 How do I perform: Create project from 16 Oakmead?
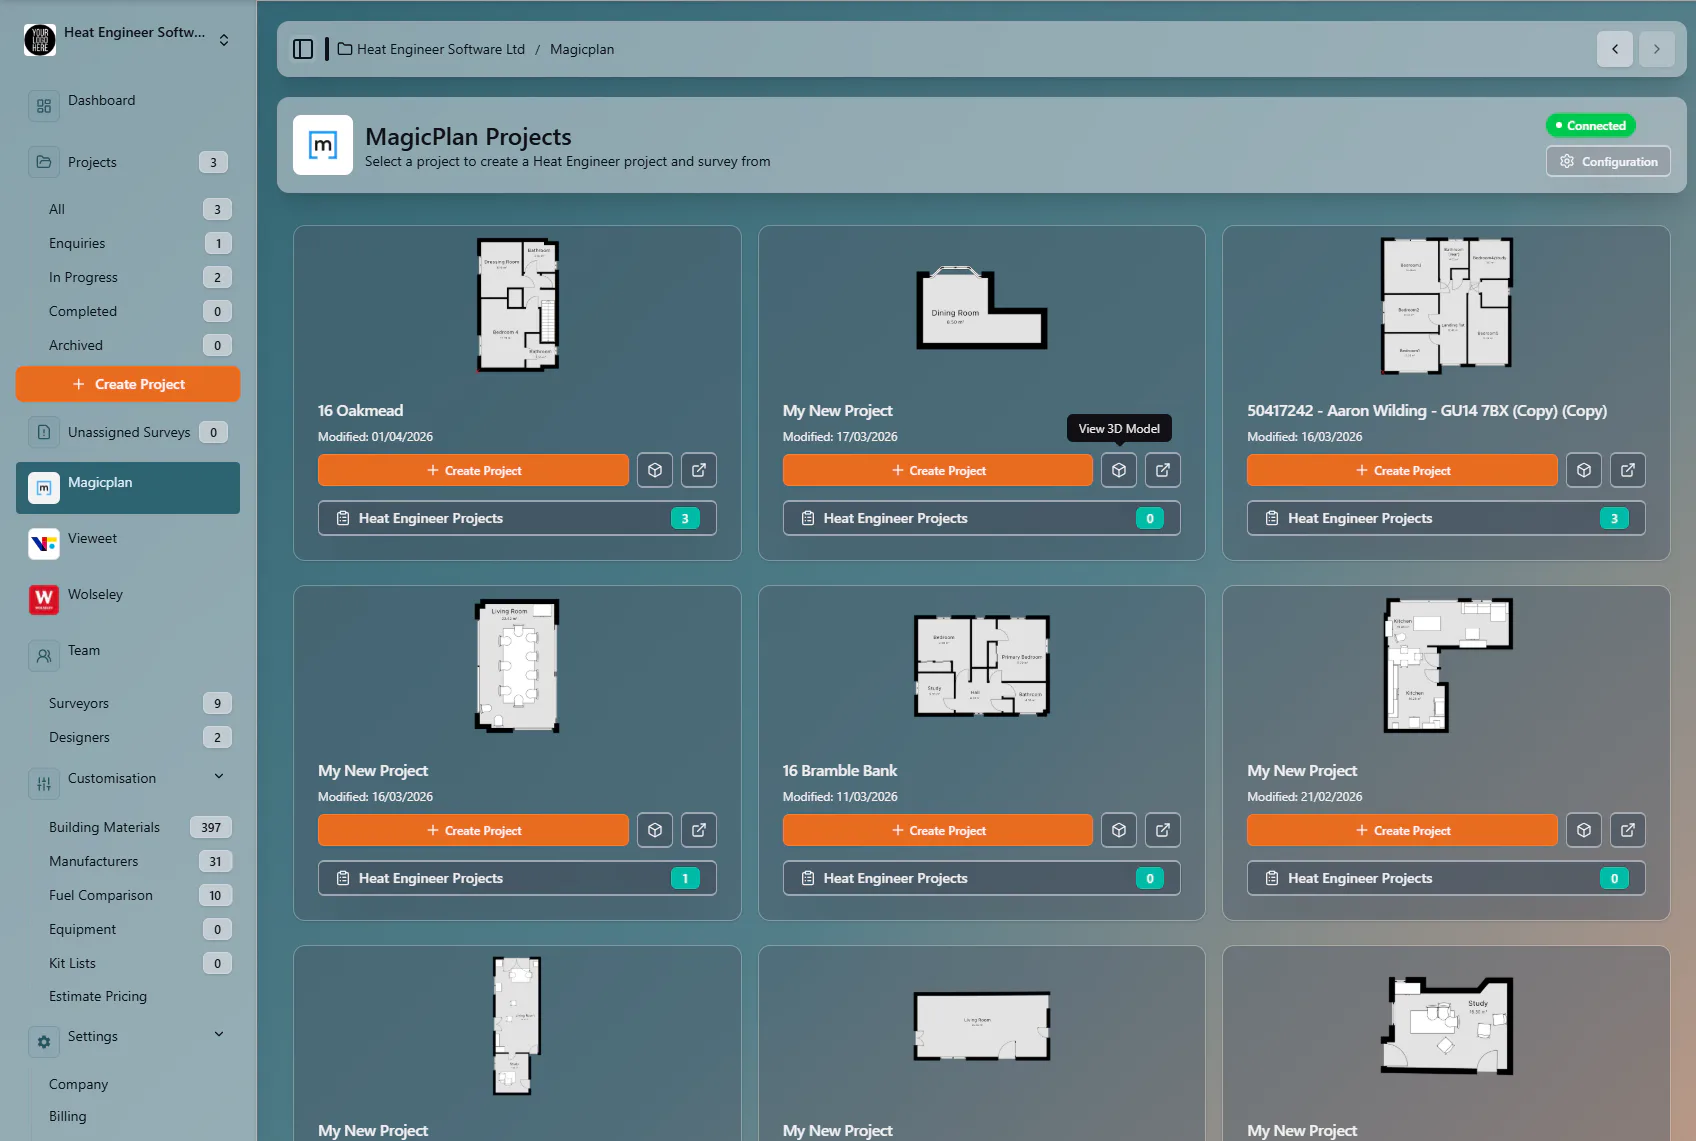tap(473, 470)
